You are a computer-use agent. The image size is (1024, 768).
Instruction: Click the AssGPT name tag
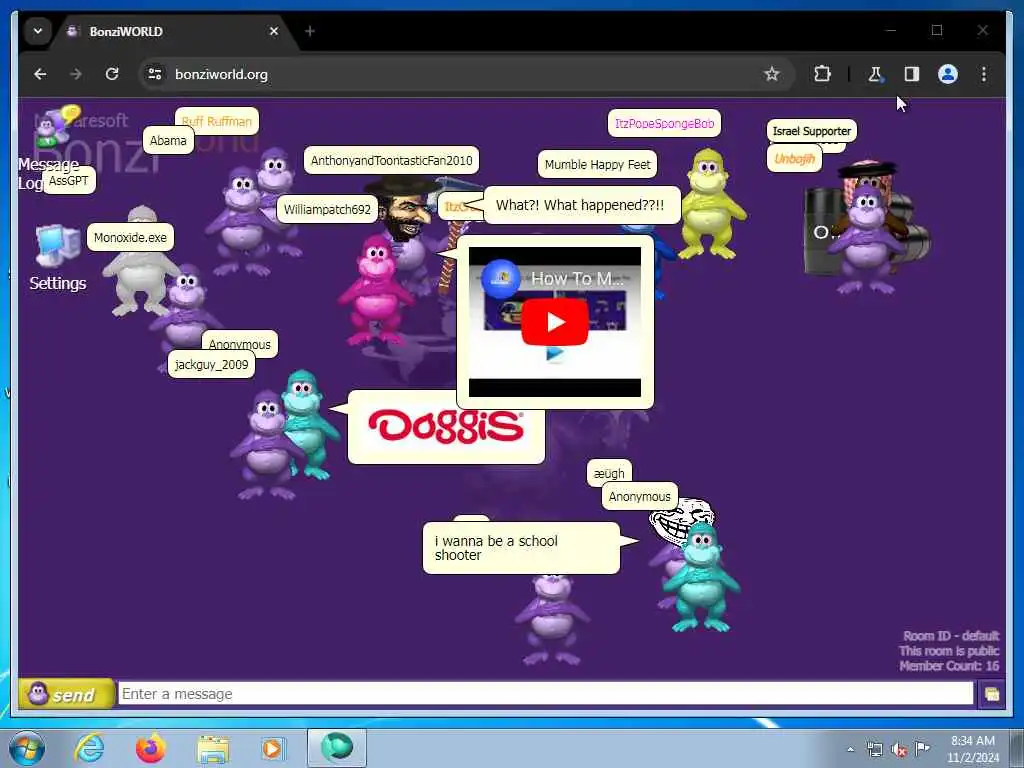click(x=69, y=180)
